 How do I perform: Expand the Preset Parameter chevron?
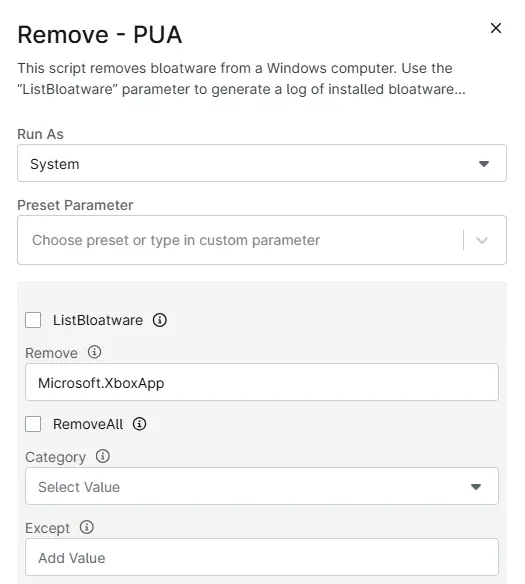pyautogui.click(x=481, y=240)
